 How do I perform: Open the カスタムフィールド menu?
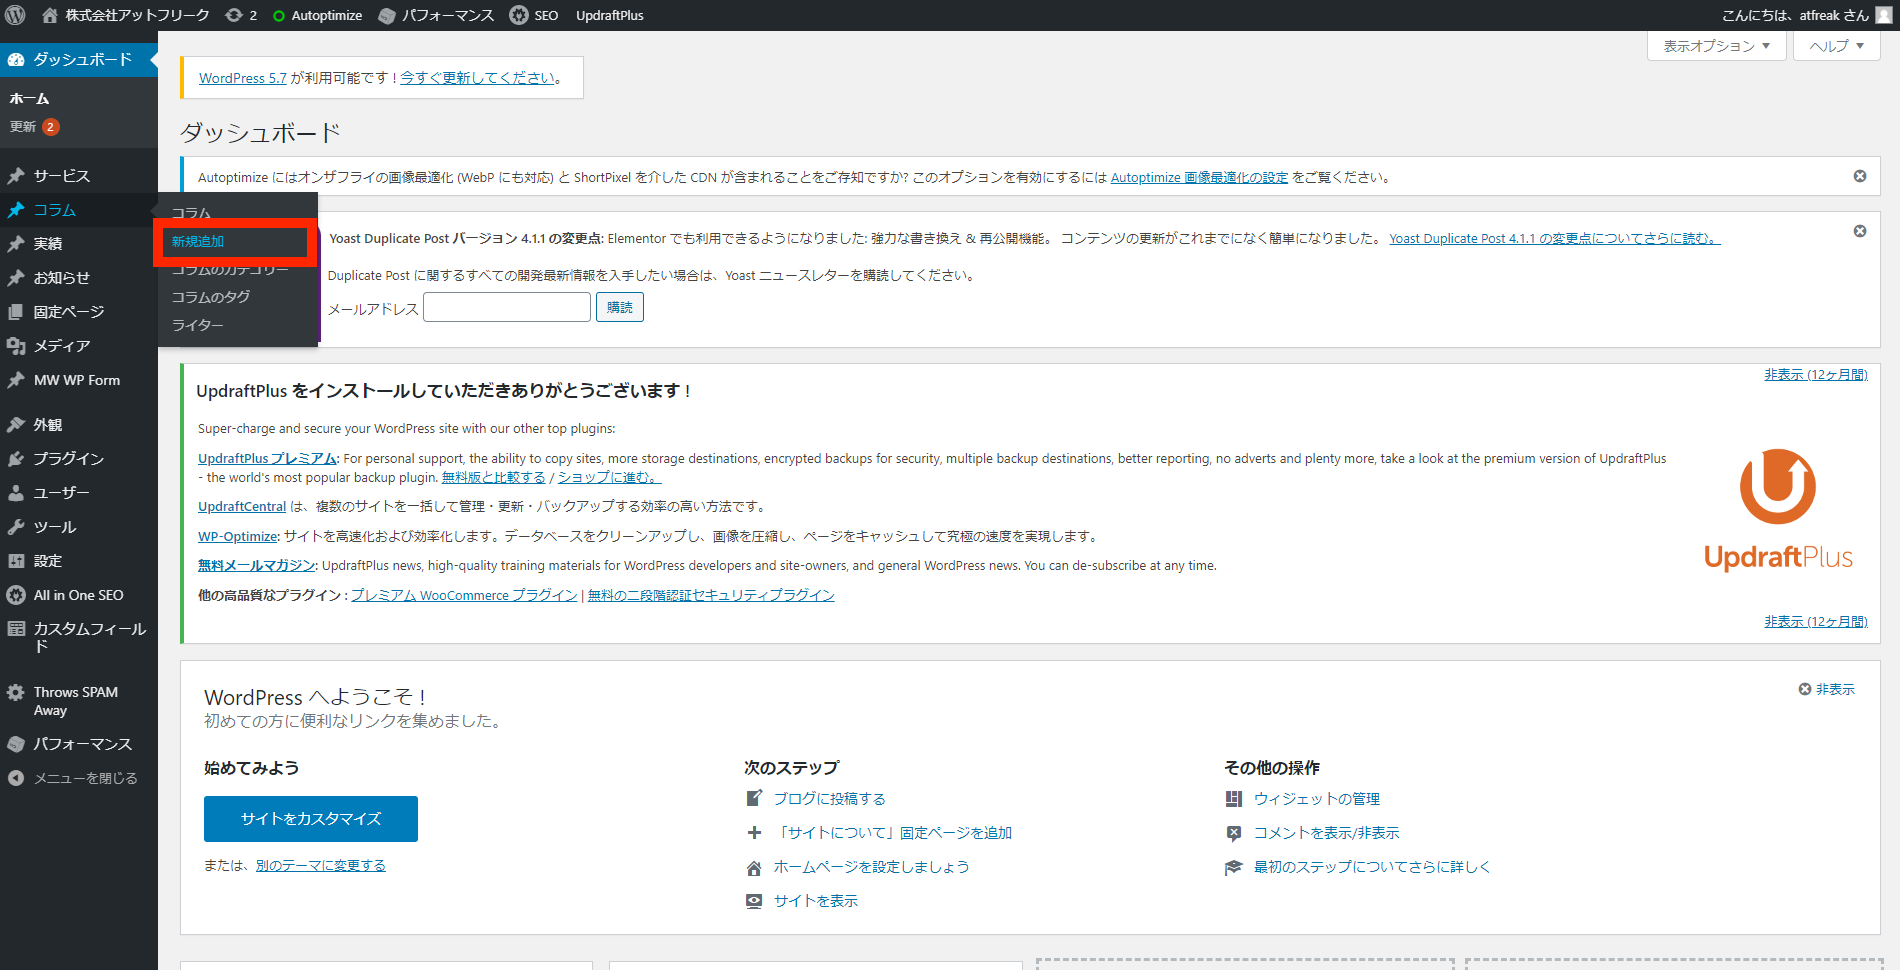tap(79, 637)
